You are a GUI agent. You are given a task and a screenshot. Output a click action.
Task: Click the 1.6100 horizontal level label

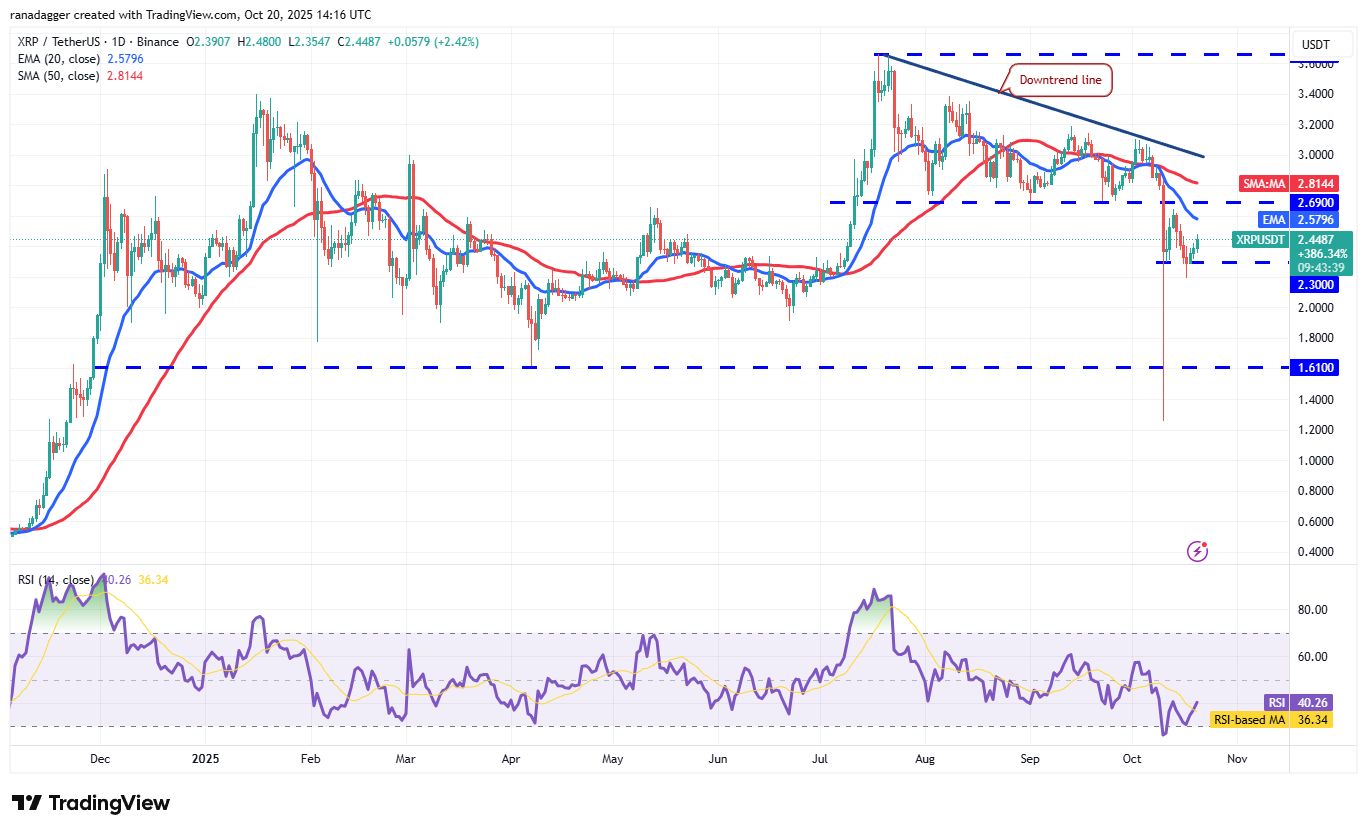pyautogui.click(x=1315, y=368)
